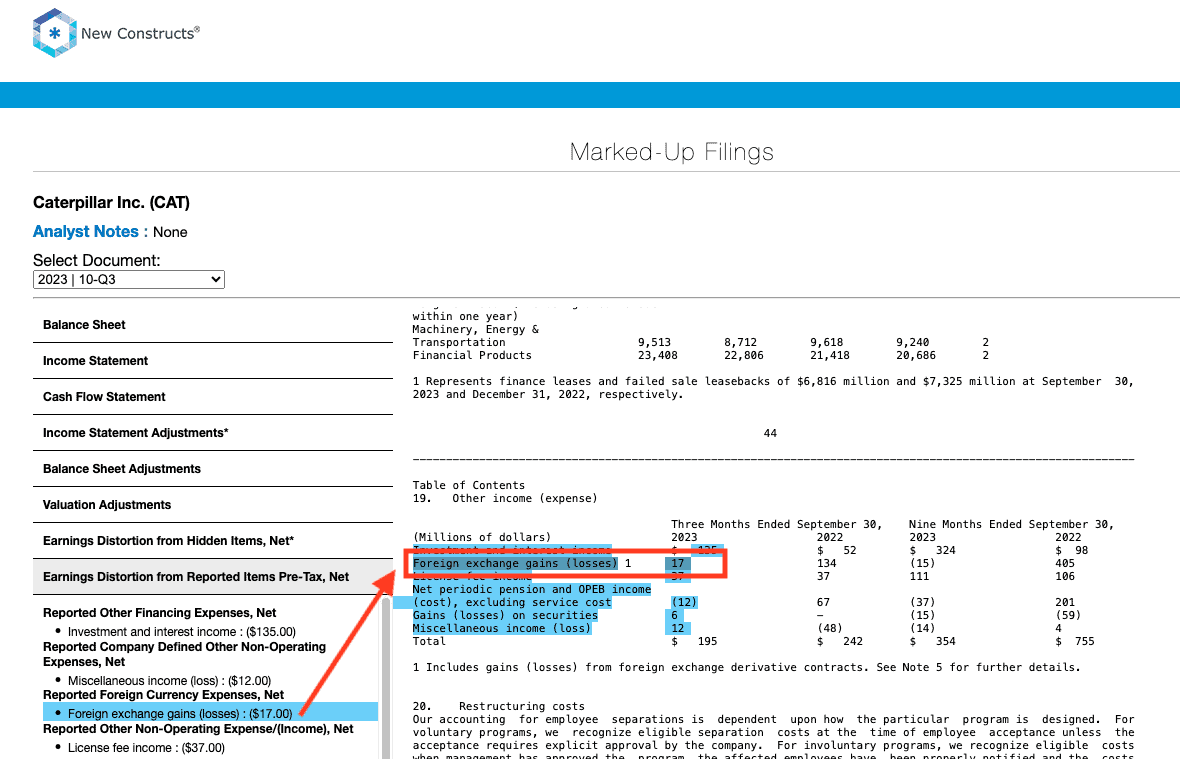Viewport: 1180px width, 759px height.
Task: Select the Income Statement tab
Action: 213,361
